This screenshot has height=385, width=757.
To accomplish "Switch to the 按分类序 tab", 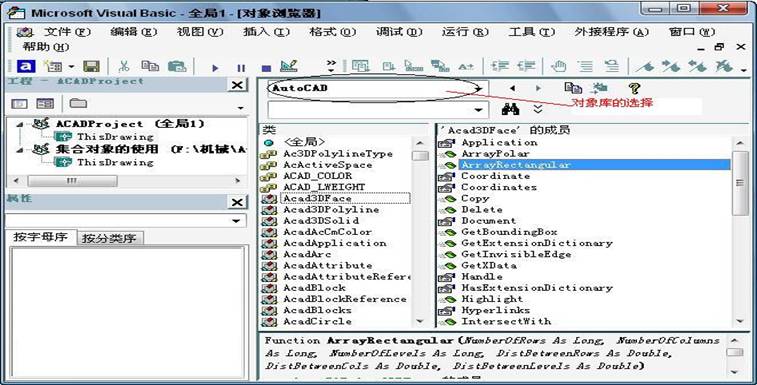I will [109, 238].
